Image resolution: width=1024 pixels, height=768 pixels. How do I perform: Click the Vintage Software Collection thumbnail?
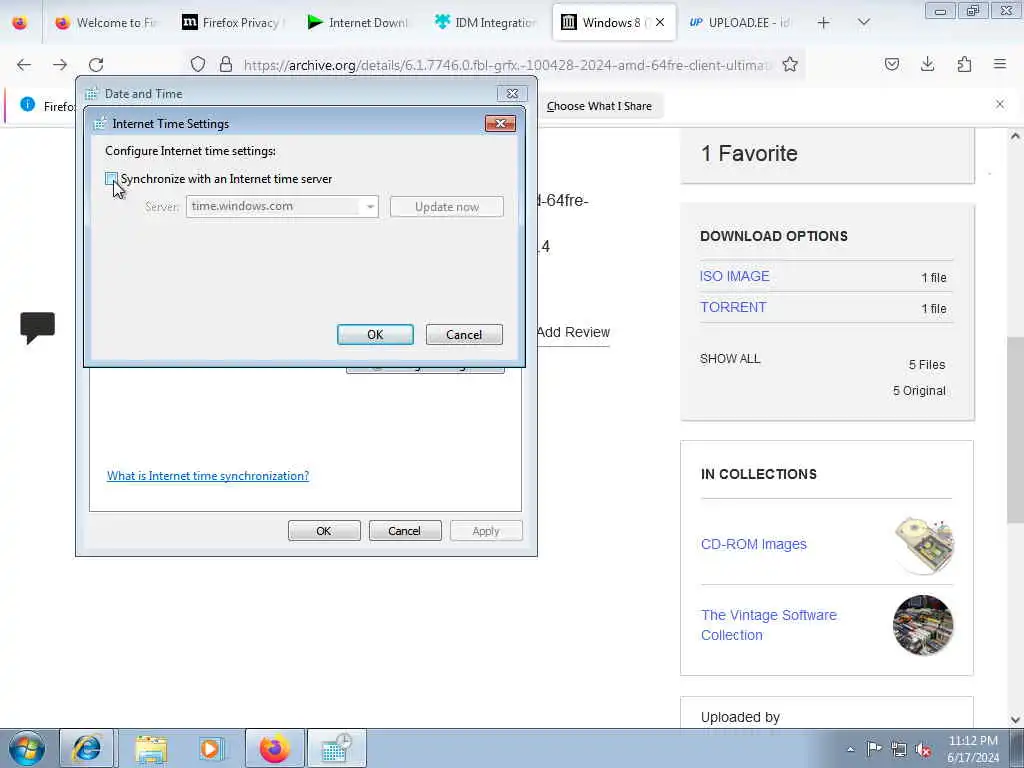click(x=923, y=624)
